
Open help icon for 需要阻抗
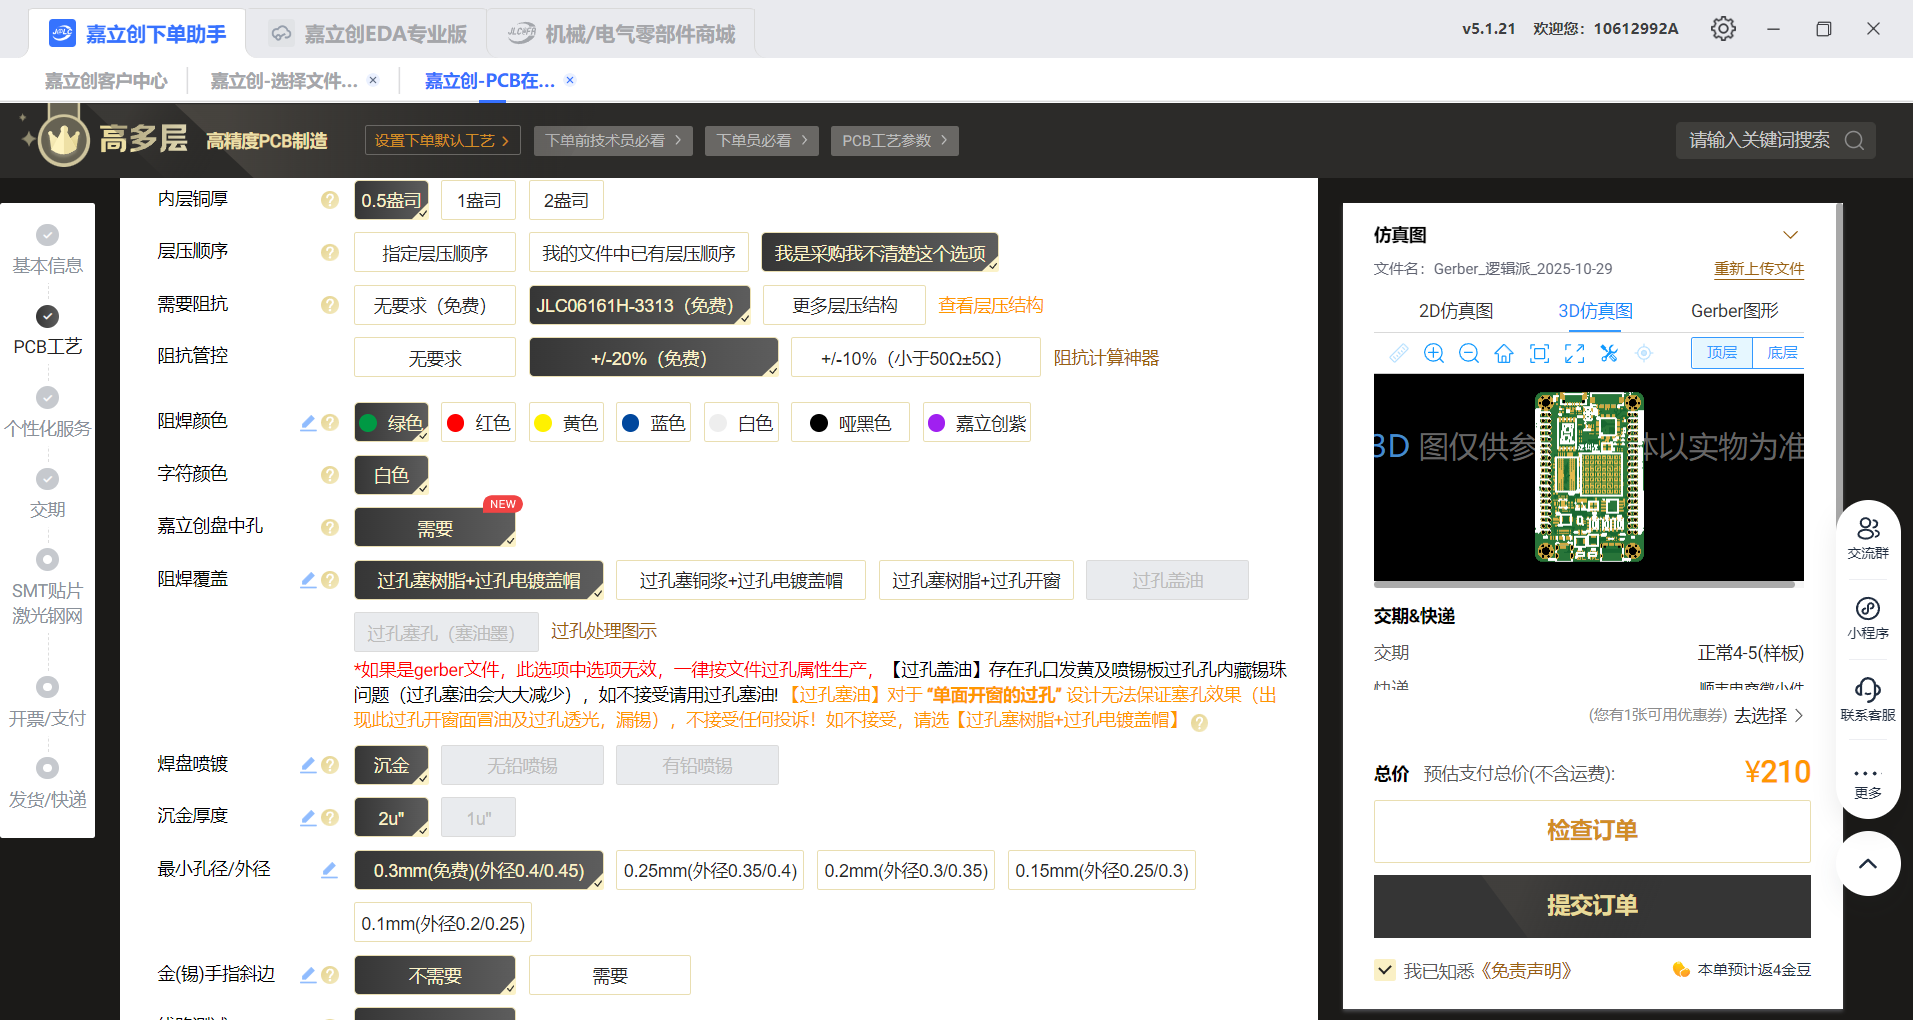click(x=330, y=305)
